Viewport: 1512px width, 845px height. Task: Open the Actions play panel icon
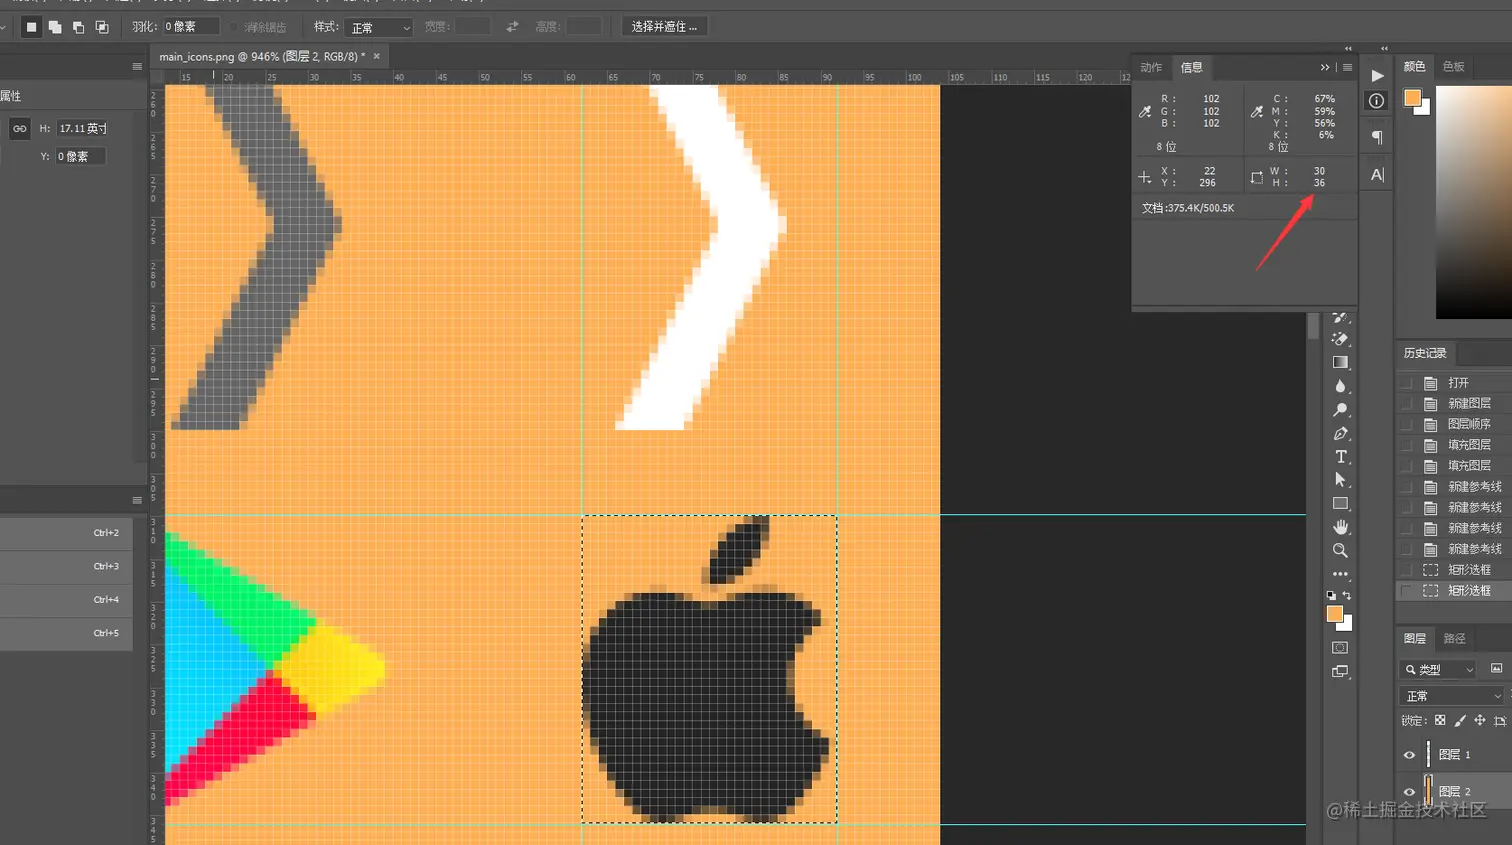(1377, 76)
